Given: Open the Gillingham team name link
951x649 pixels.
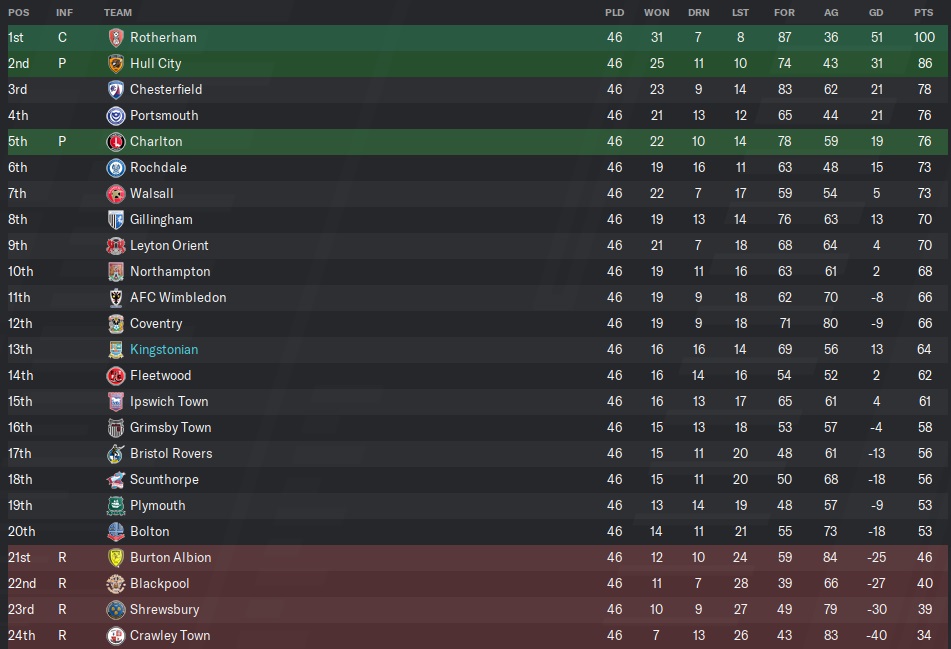Looking at the screenshot, I should pos(161,219).
